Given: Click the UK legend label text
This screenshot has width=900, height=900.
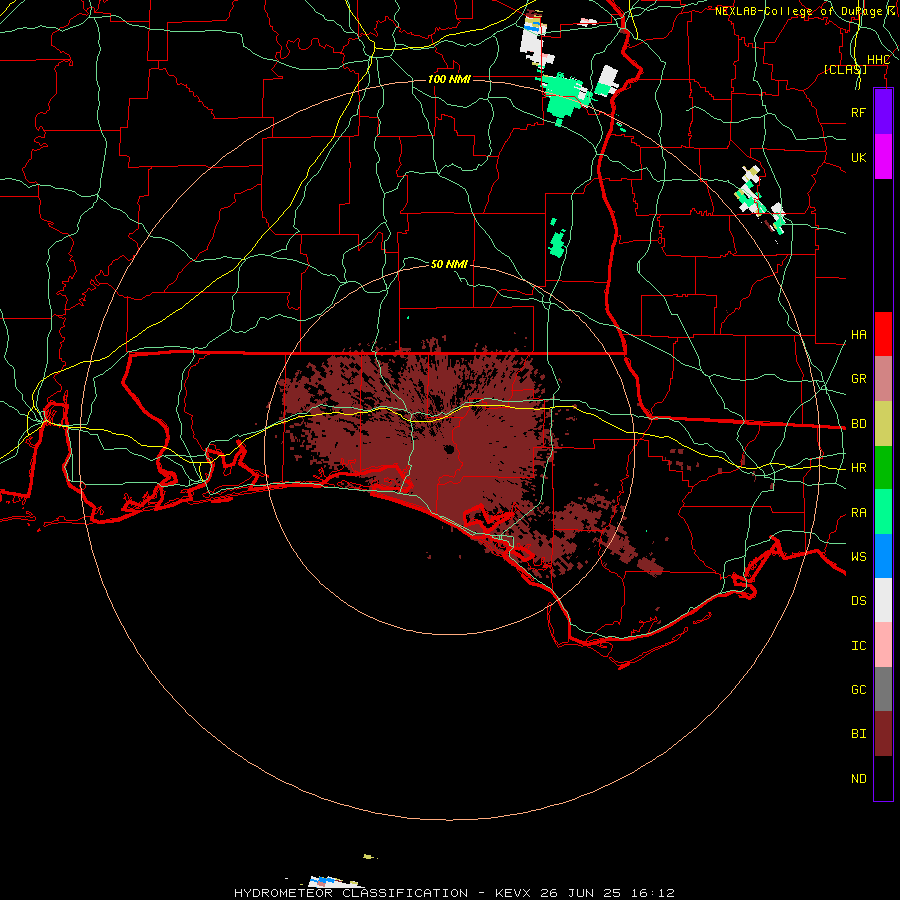Looking at the screenshot, I should click(x=858, y=157).
